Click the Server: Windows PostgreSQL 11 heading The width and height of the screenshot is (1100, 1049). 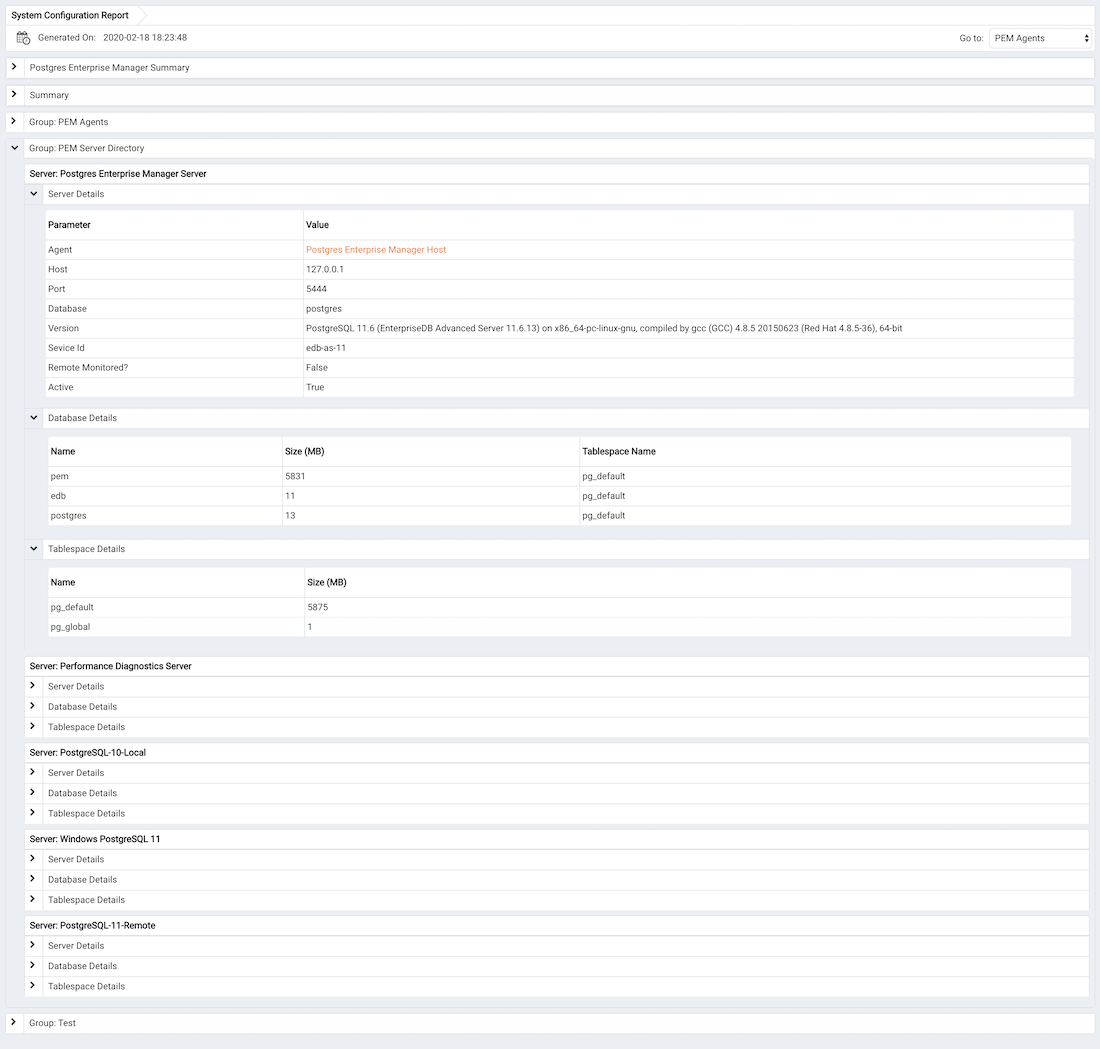click(95, 839)
